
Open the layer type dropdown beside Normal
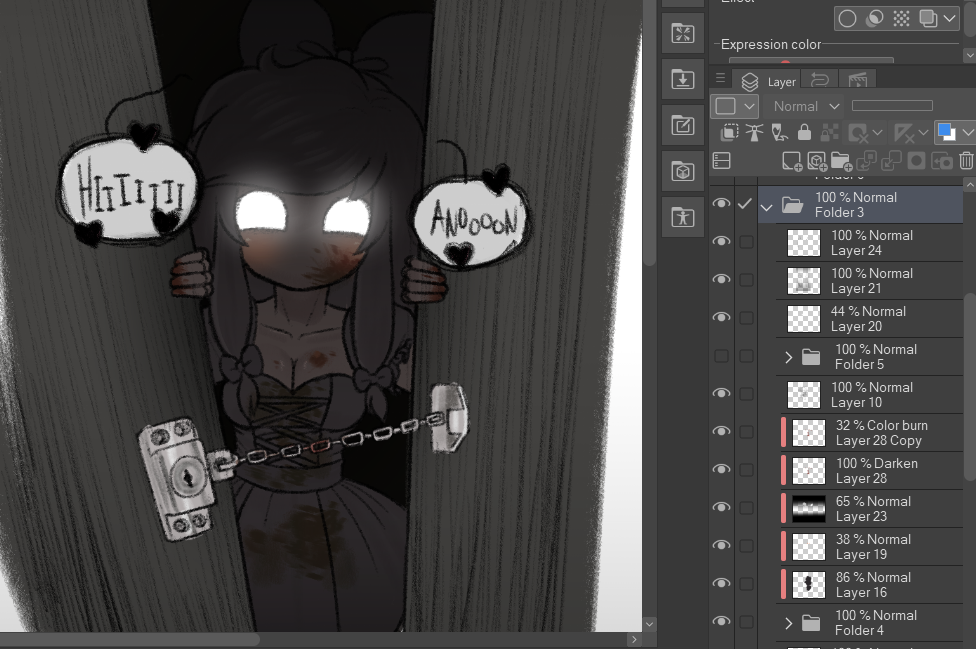click(734, 106)
